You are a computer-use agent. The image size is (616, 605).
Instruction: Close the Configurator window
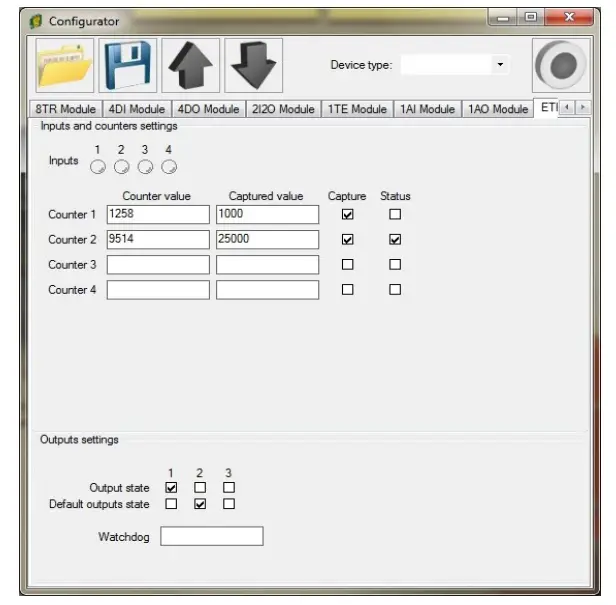pos(569,18)
